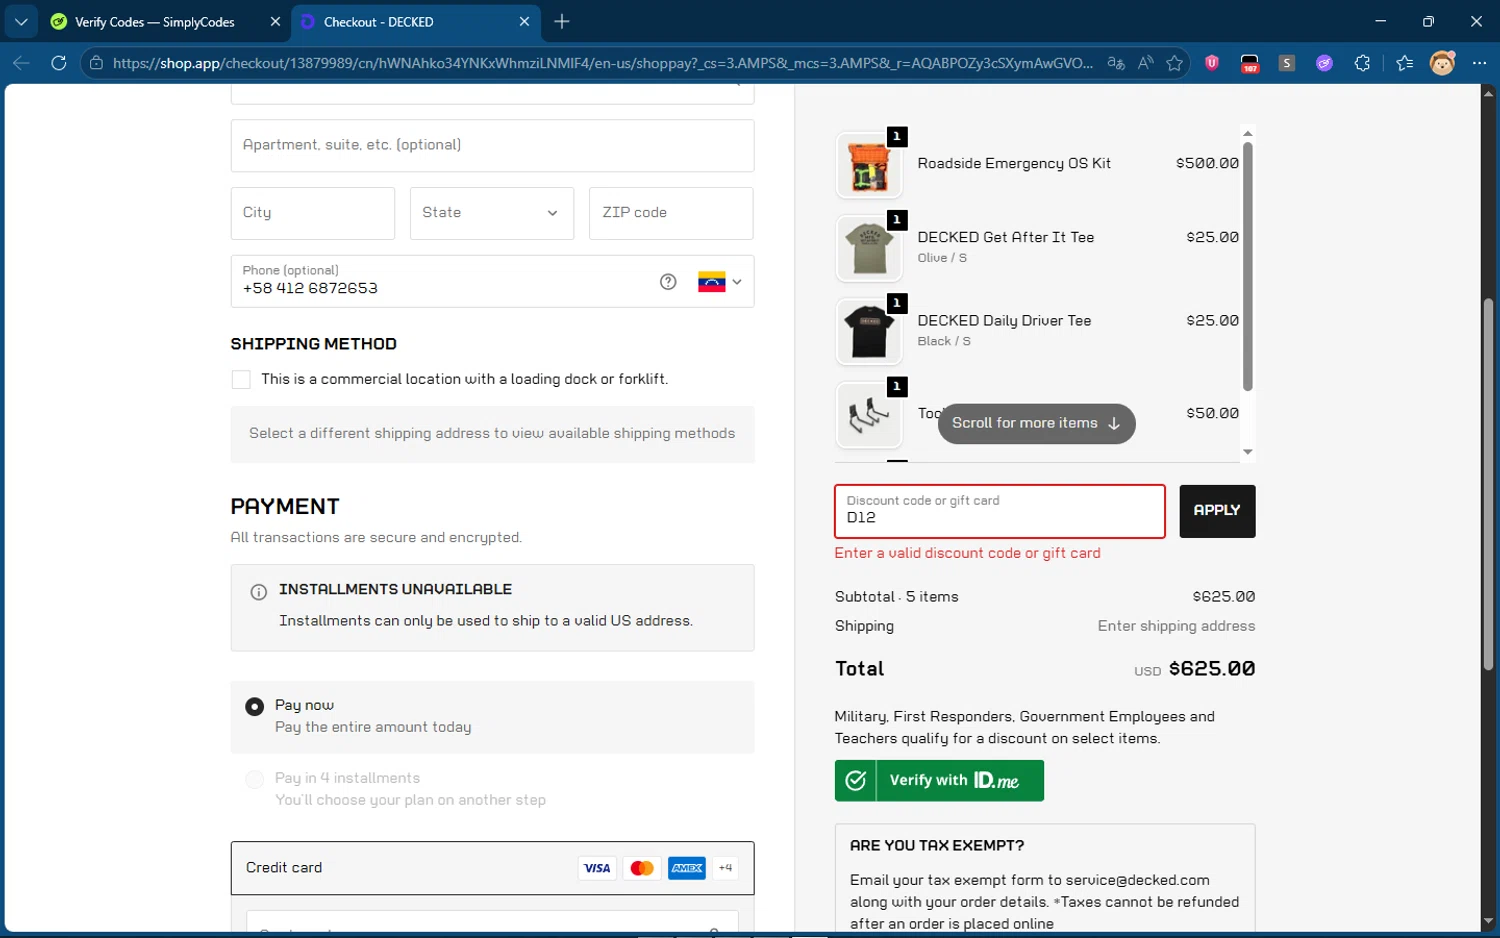Apply the discount code with the APPLY button
1500x938 pixels.
(1217, 511)
